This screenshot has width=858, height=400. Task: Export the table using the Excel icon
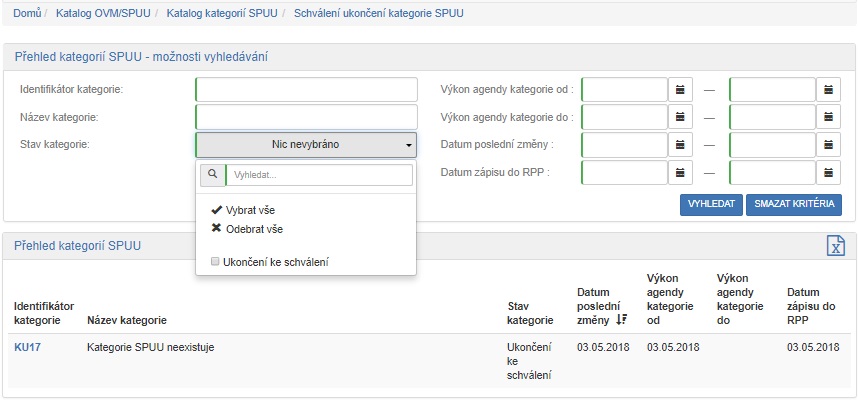pos(835,246)
